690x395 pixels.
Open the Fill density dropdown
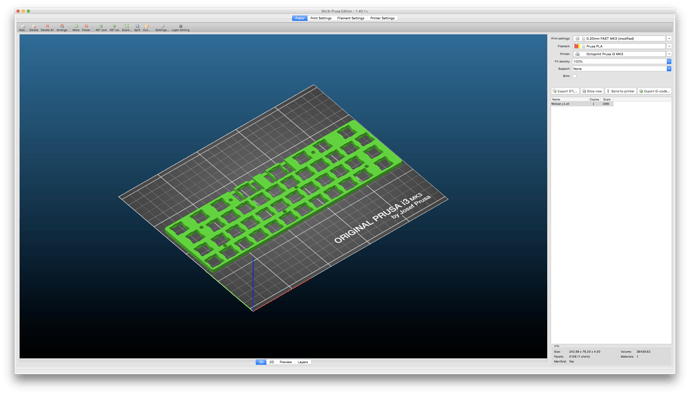coord(669,62)
